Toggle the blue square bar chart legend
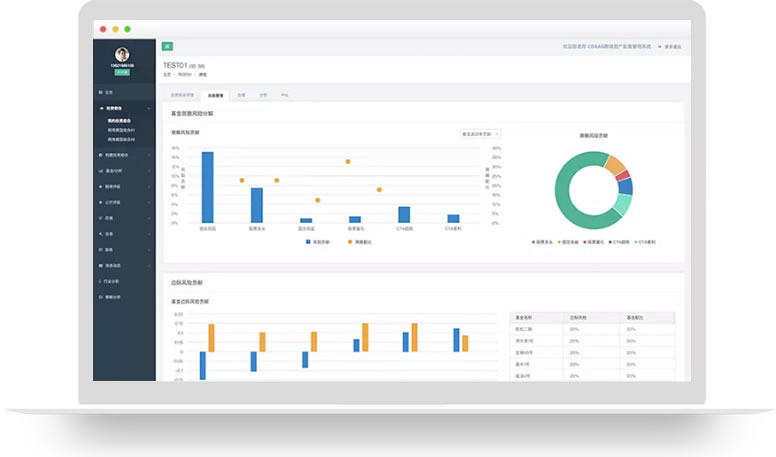Screen dimensions: 776x457 coord(317,242)
